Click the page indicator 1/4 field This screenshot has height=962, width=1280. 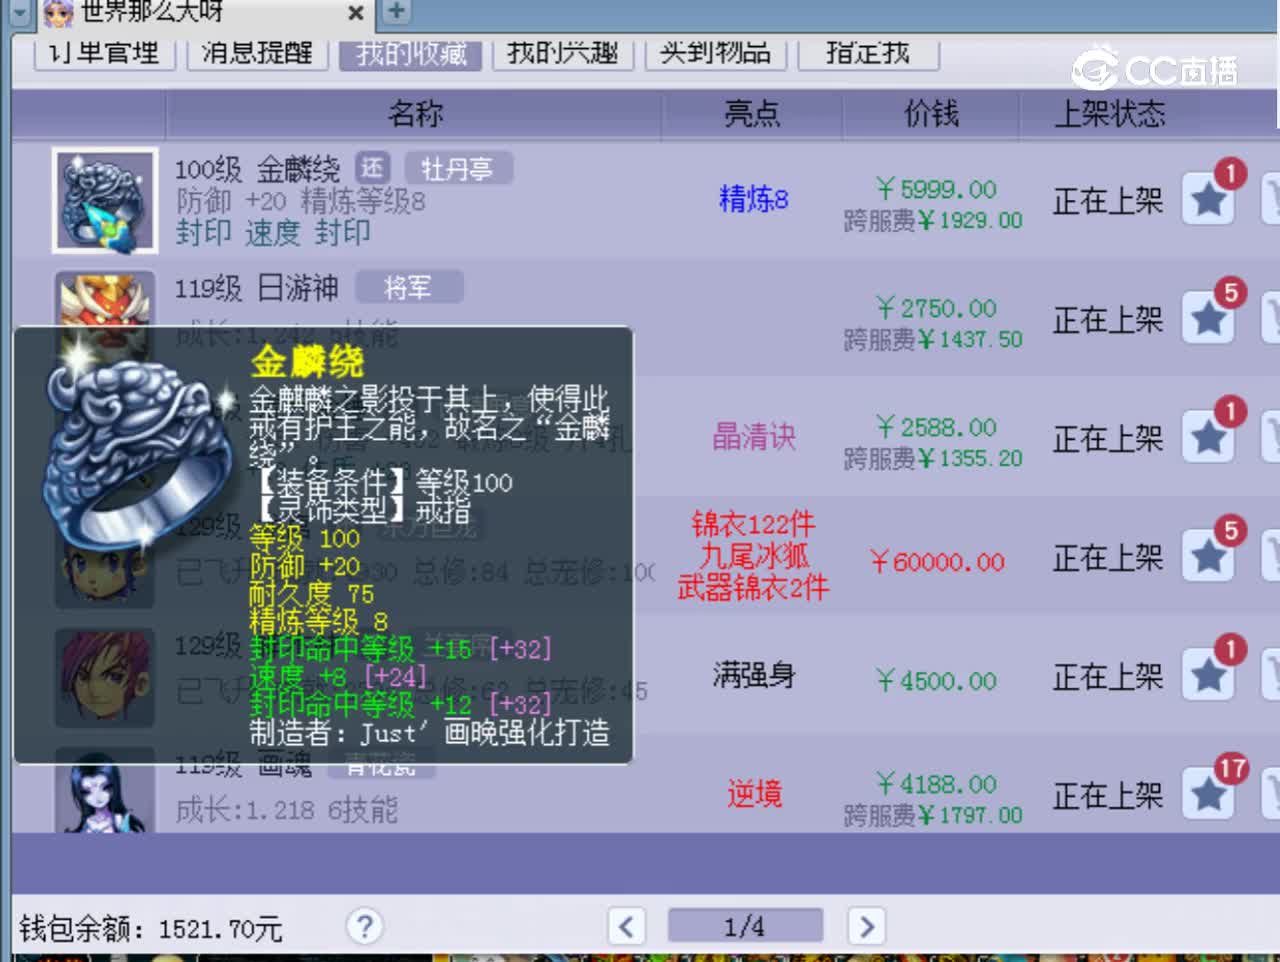(745, 926)
